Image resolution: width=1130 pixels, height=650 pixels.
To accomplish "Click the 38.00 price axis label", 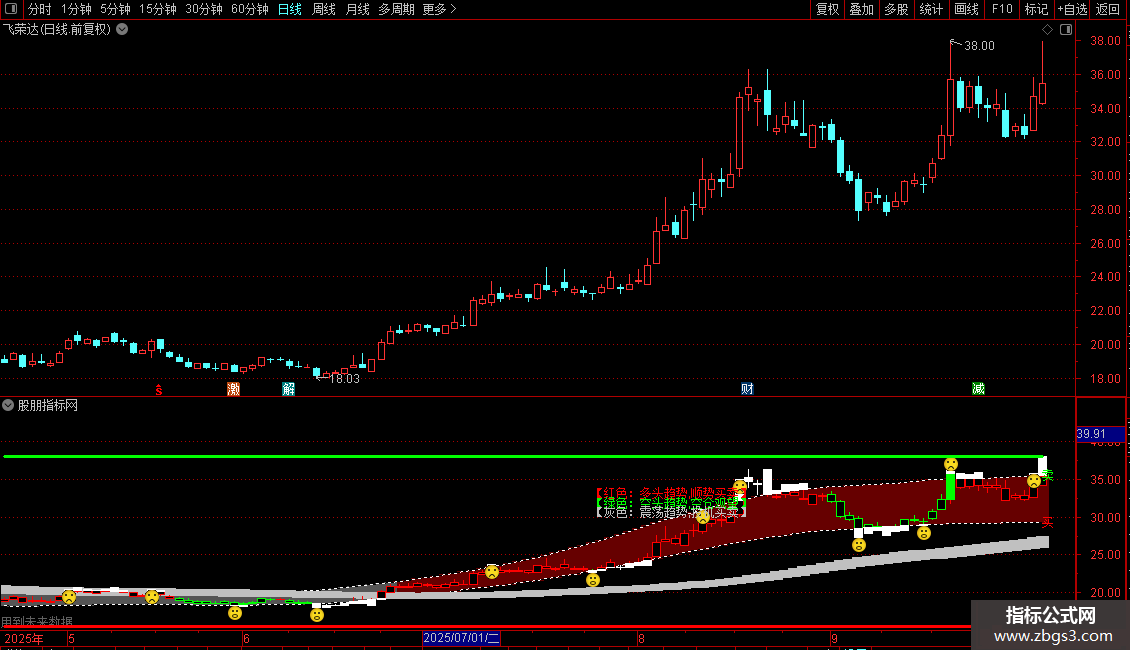I will coord(1105,41).
